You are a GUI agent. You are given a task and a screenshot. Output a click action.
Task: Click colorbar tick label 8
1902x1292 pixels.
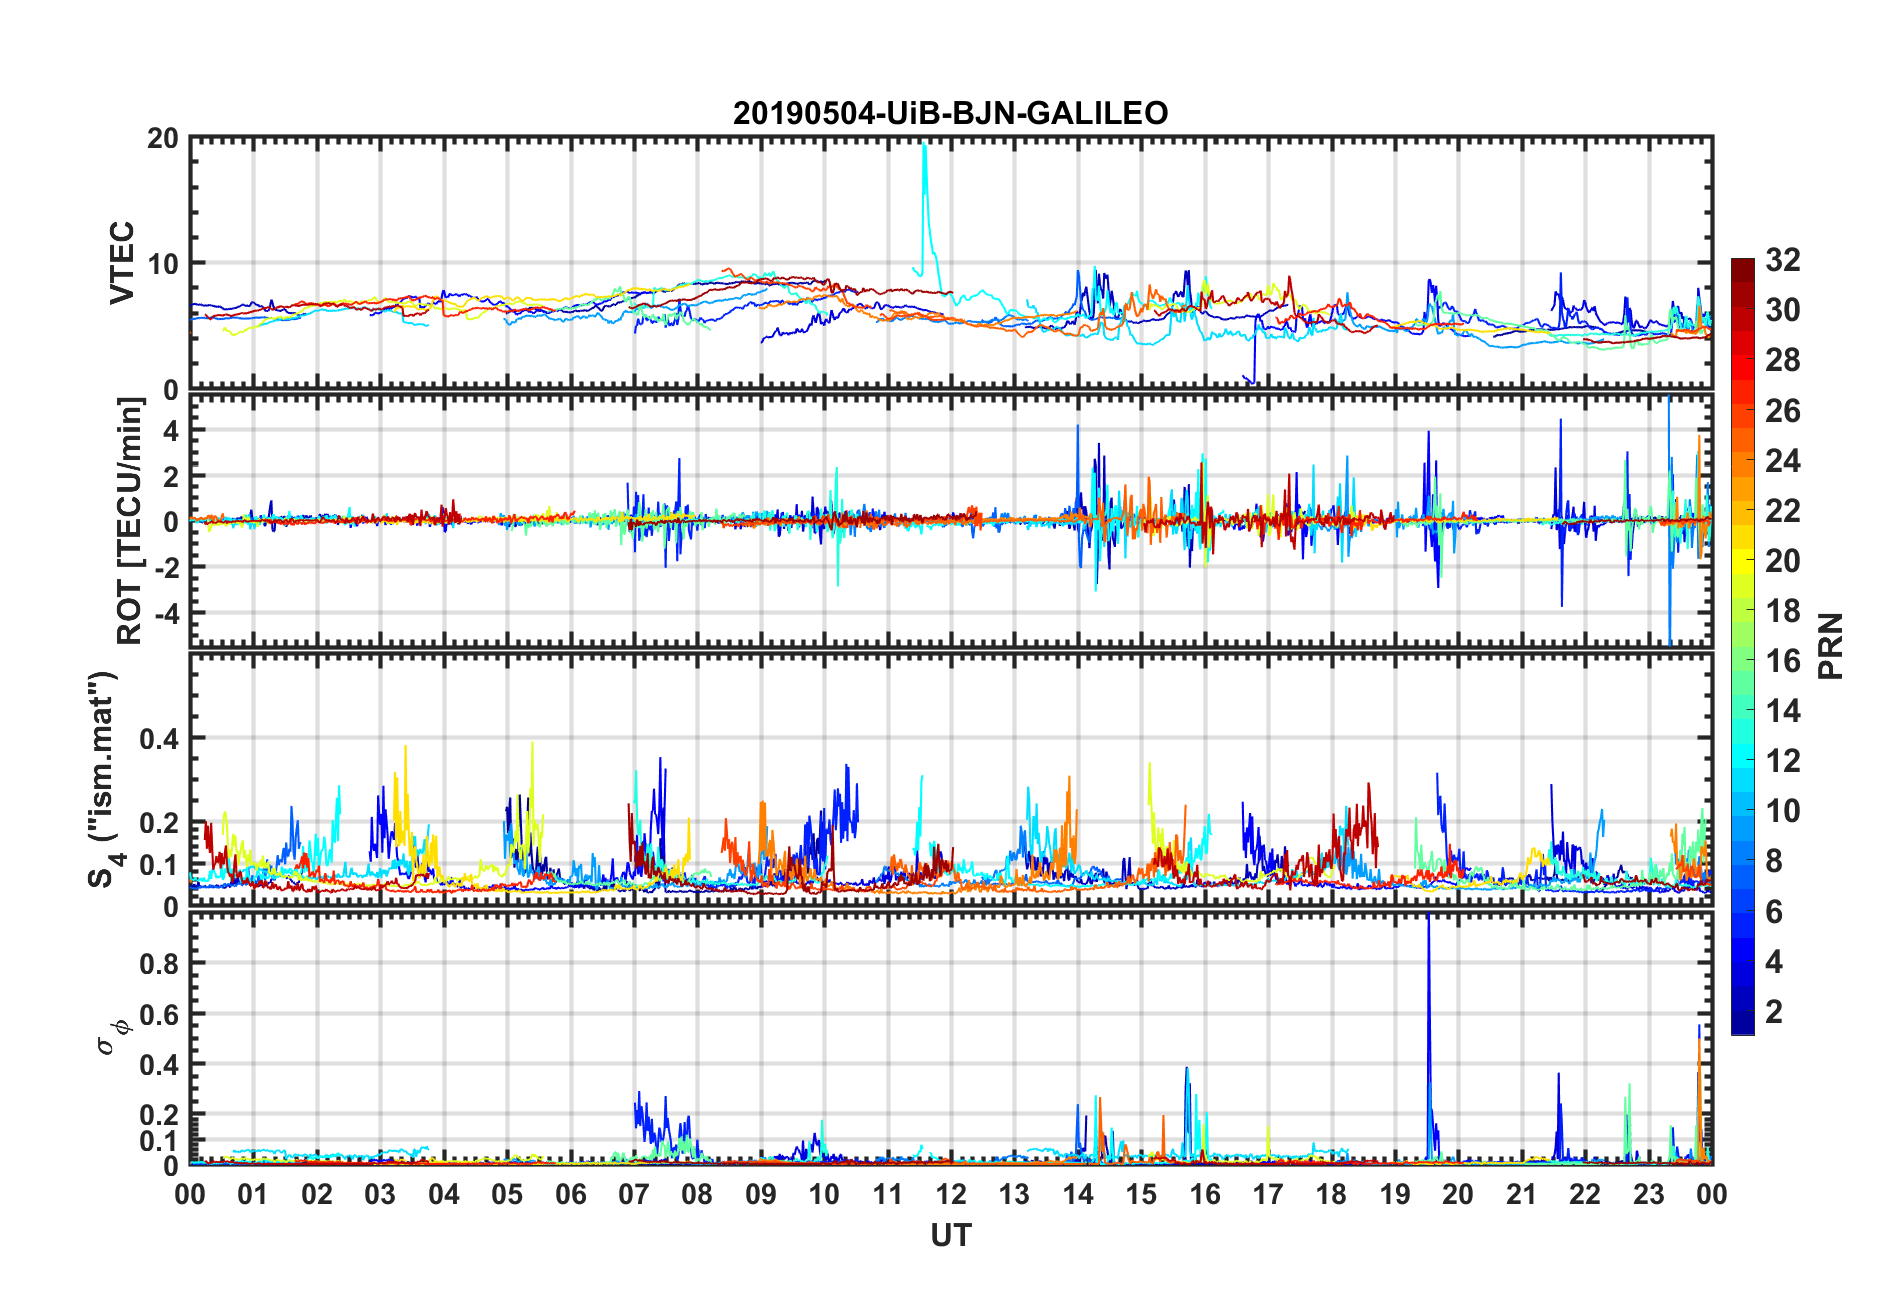(1774, 860)
